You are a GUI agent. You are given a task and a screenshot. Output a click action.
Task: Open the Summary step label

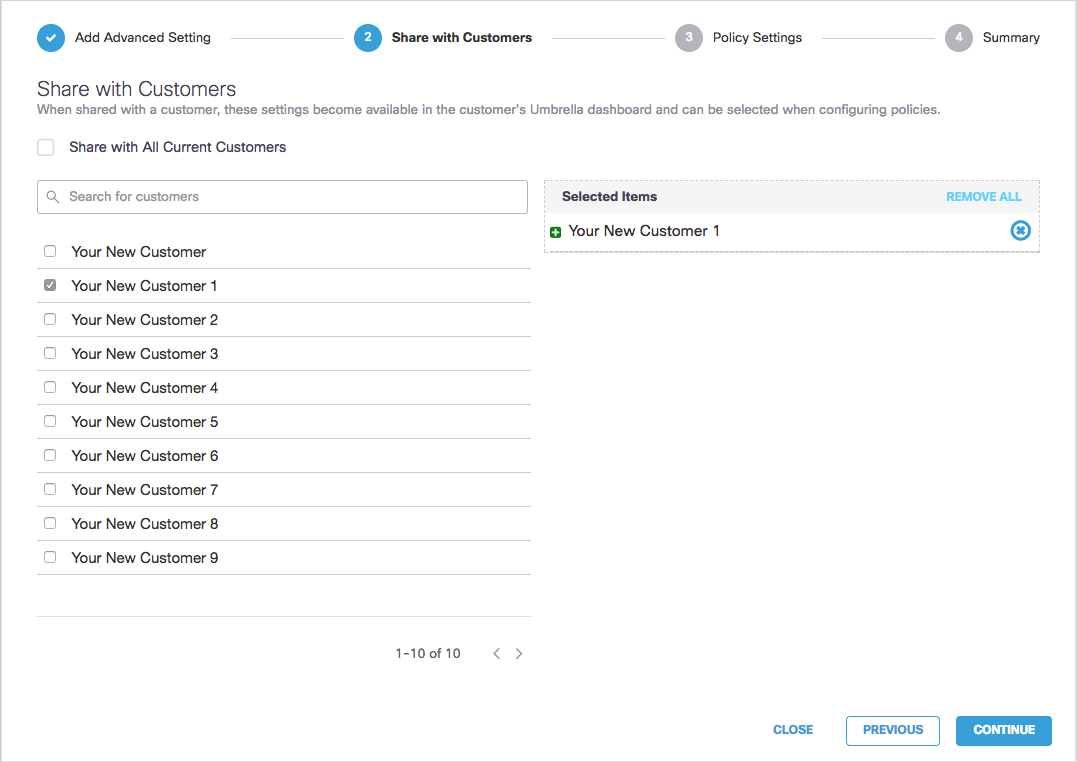coord(1011,38)
